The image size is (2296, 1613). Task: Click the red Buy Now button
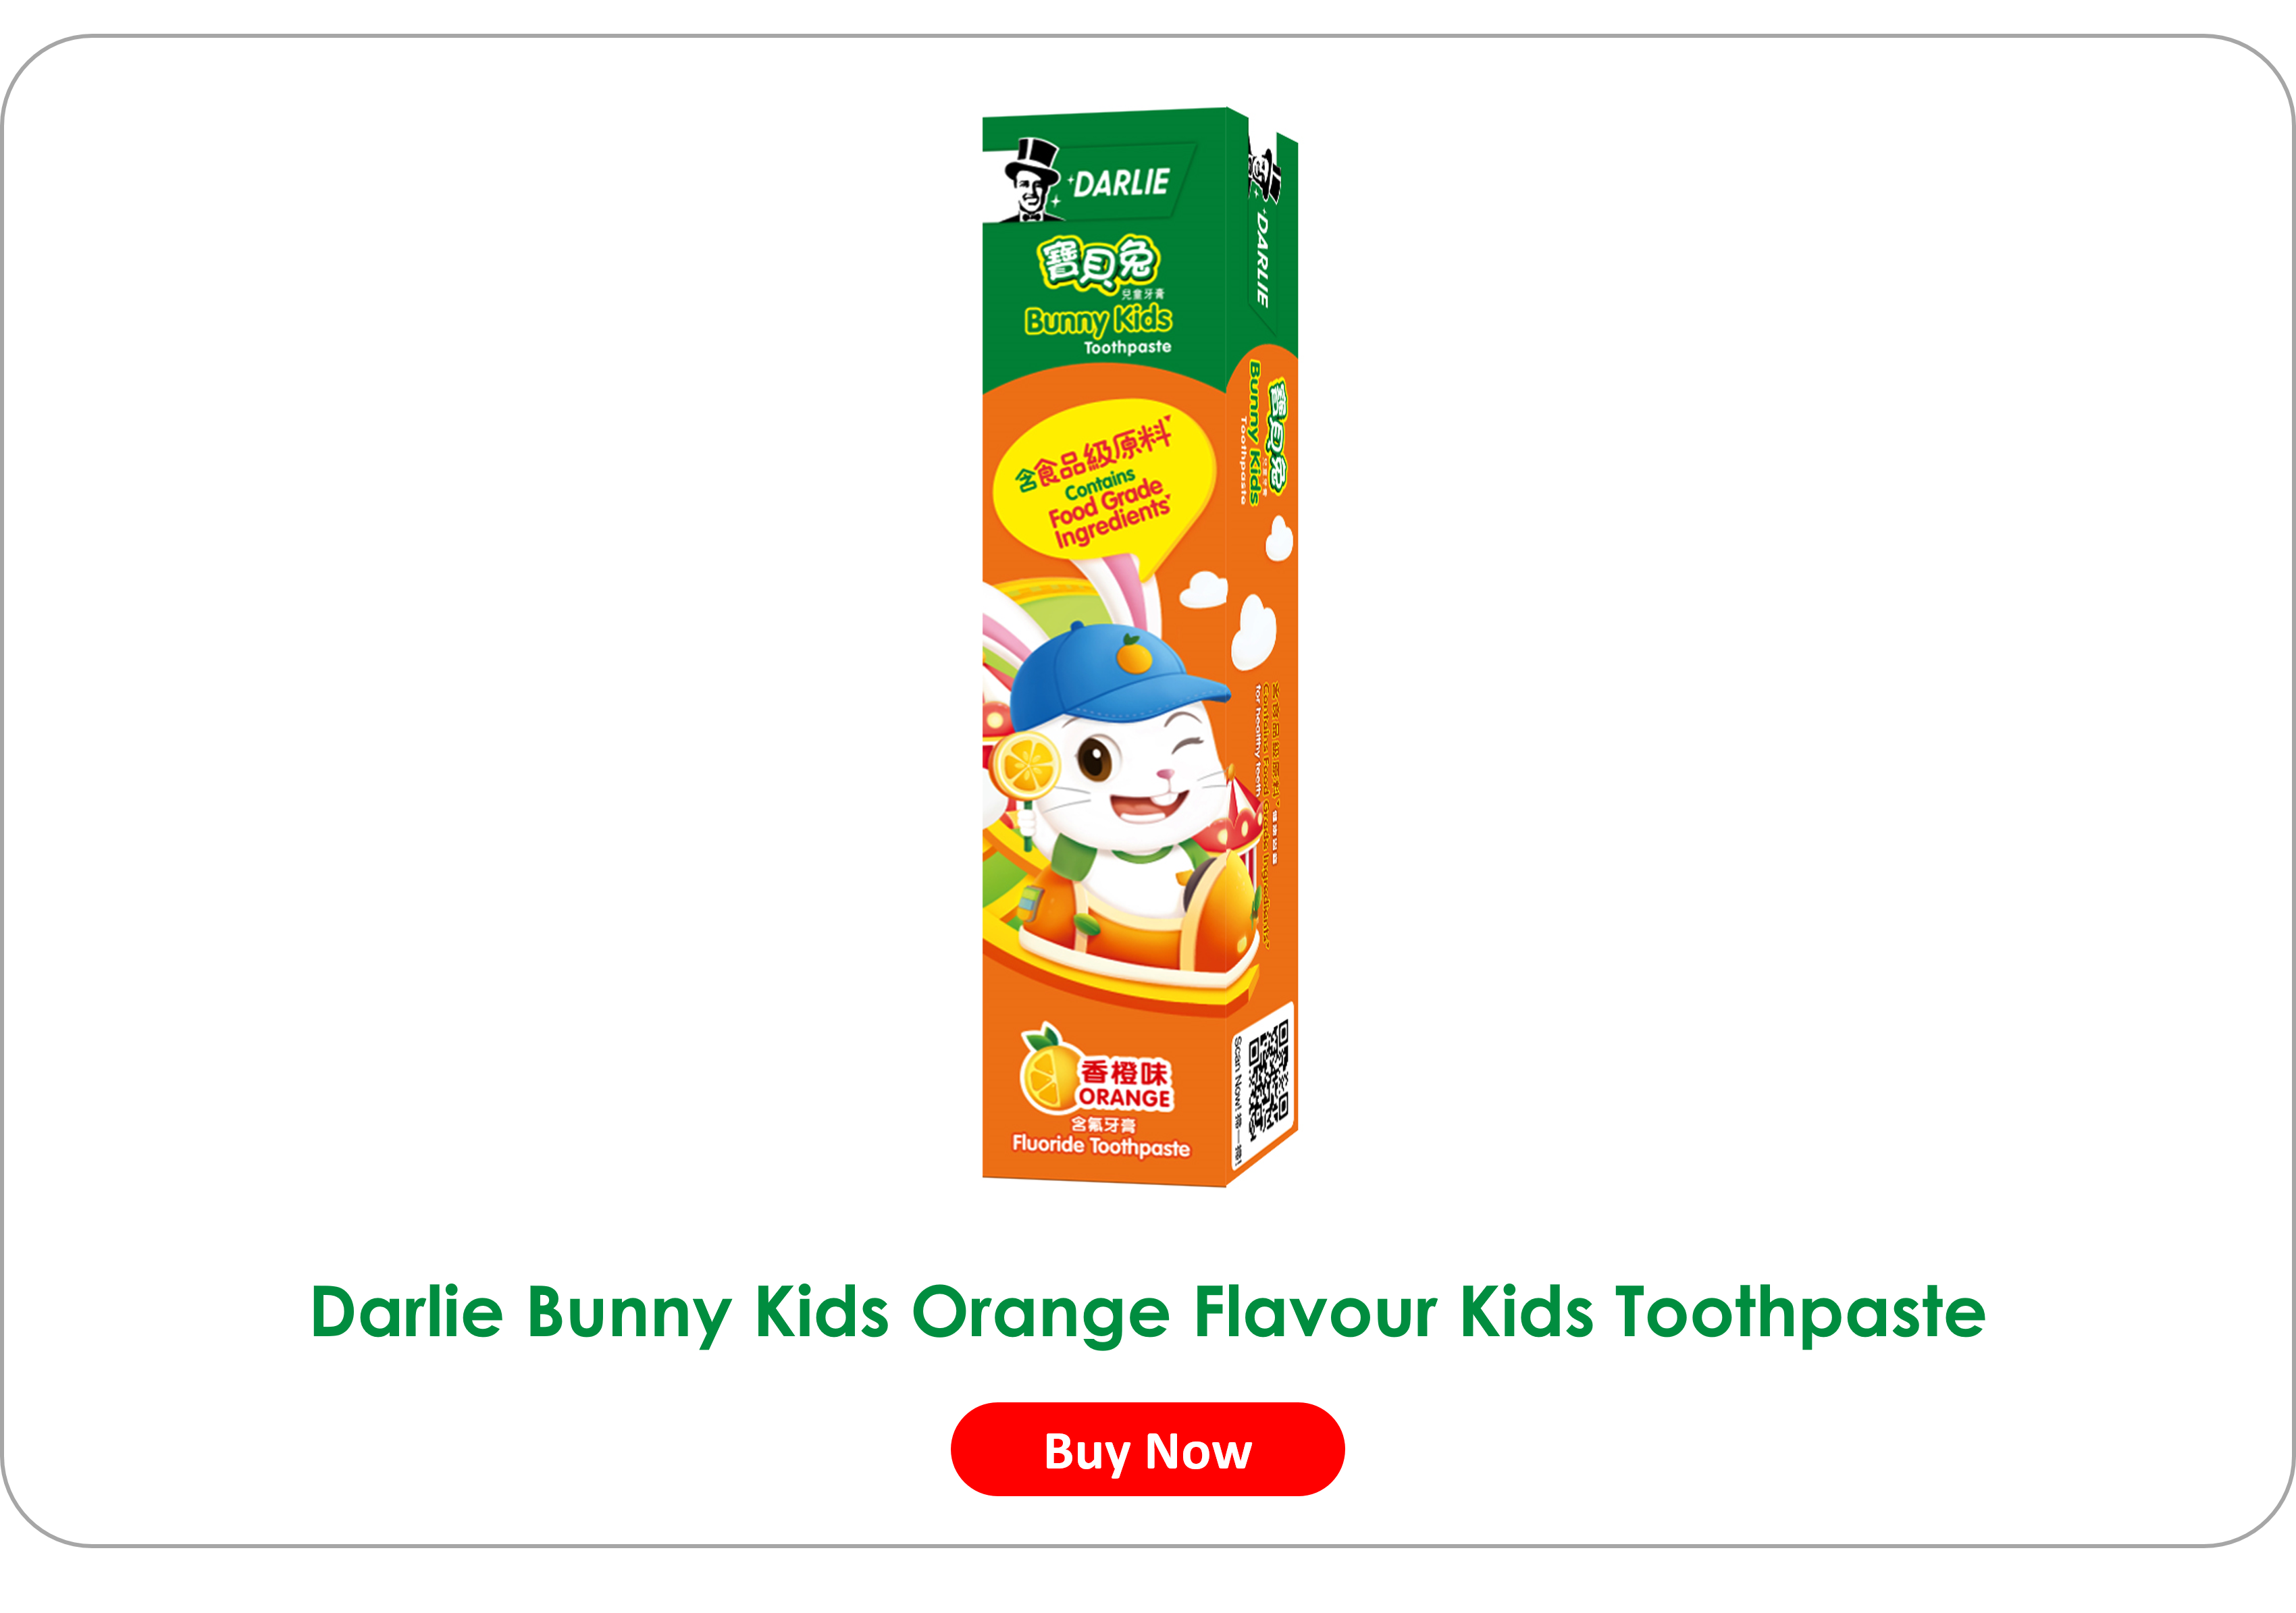1147,1449
